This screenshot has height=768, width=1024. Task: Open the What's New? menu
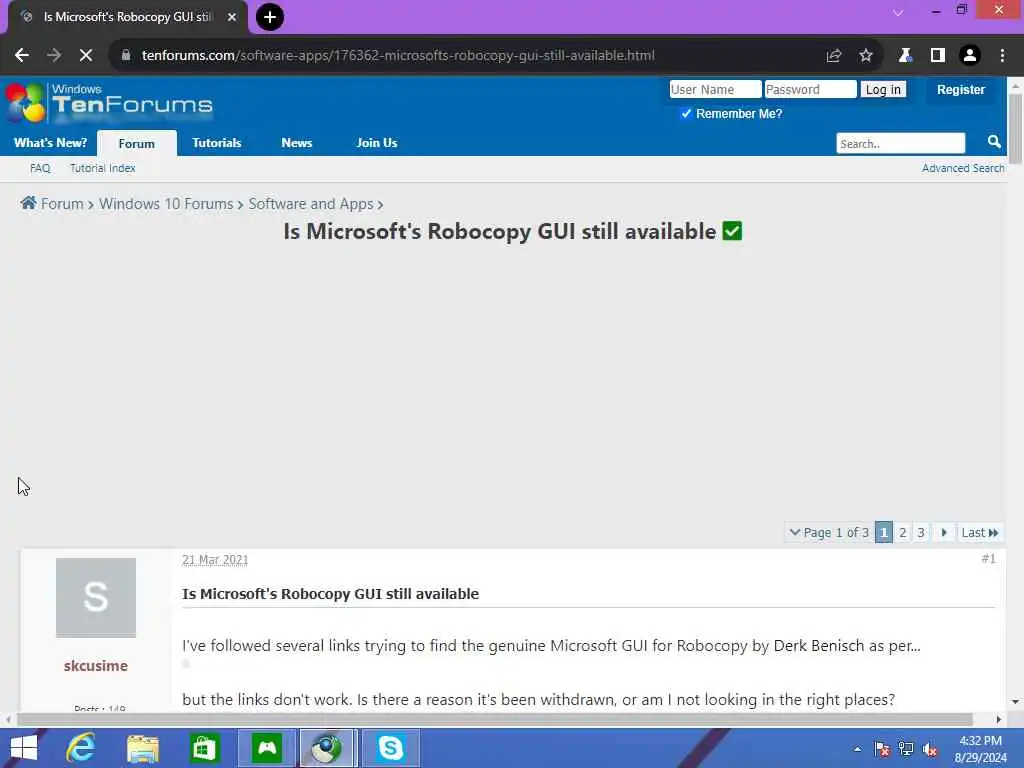tap(50, 143)
